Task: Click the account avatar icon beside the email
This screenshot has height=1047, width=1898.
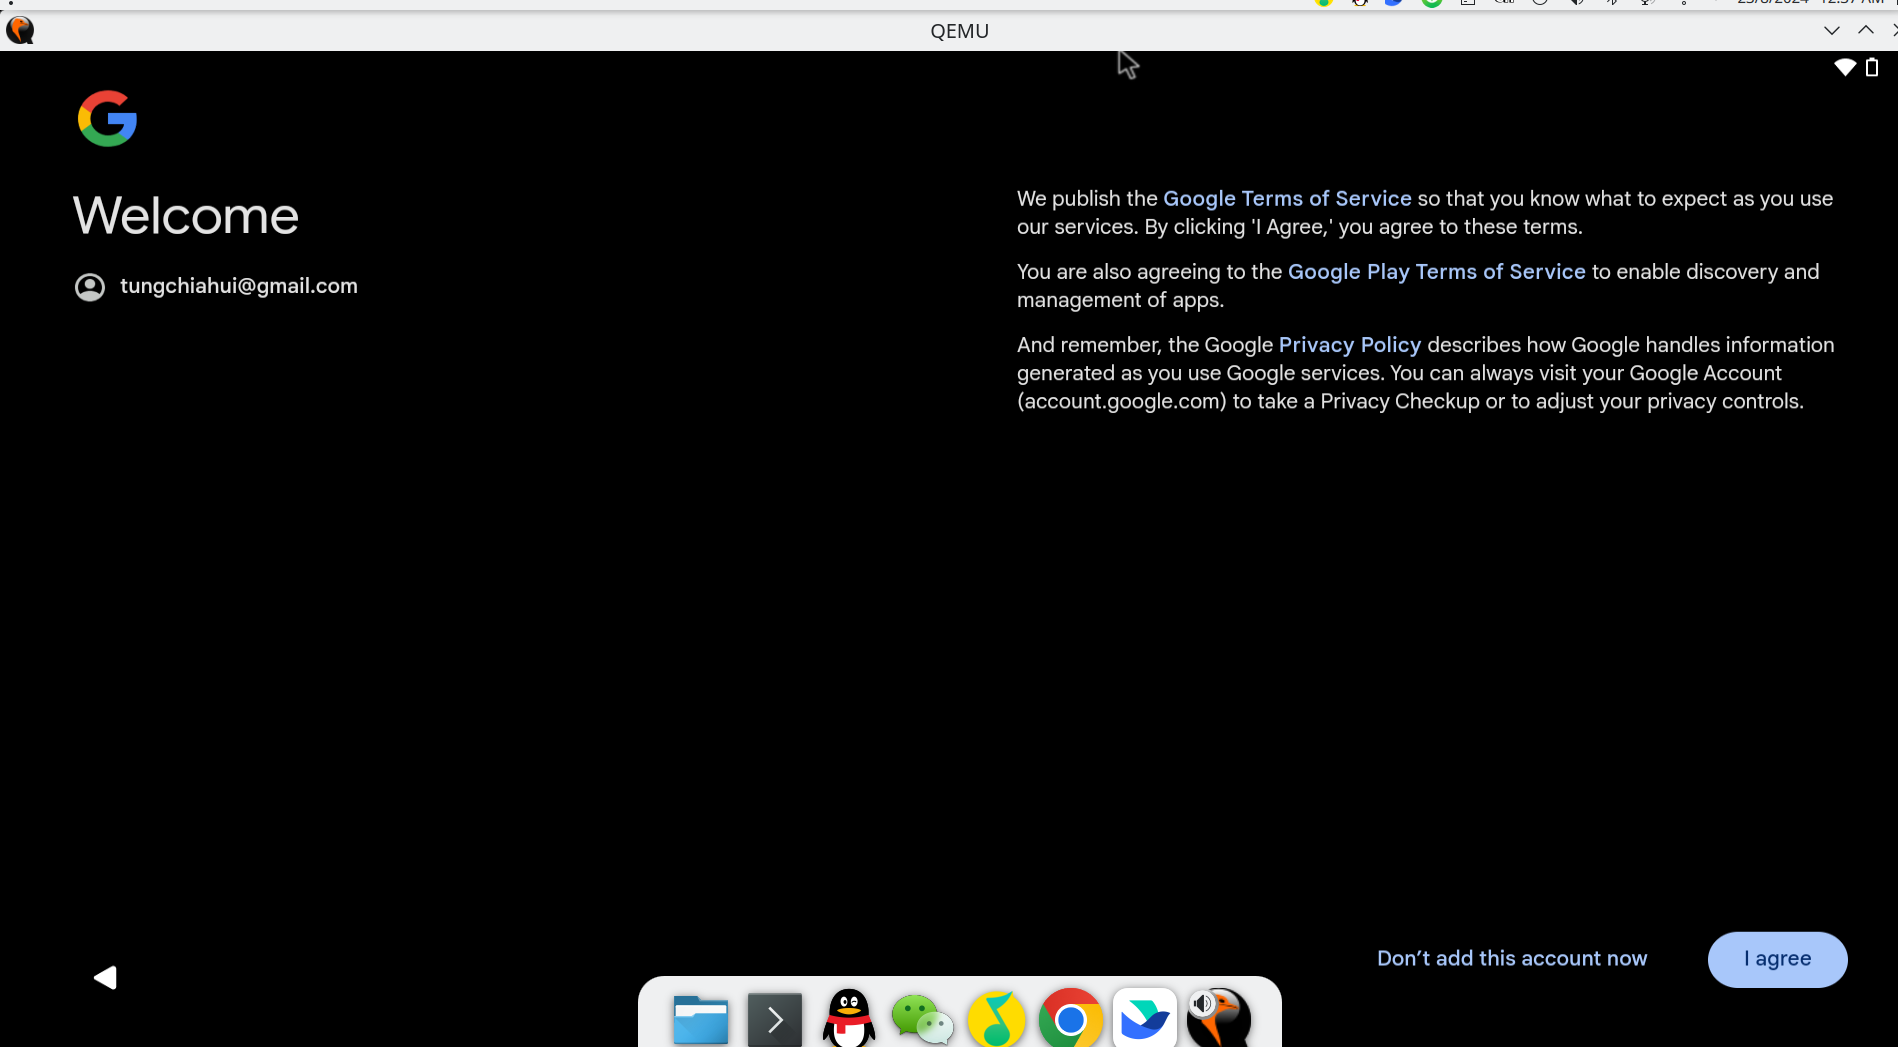Action: pos(90,287)
